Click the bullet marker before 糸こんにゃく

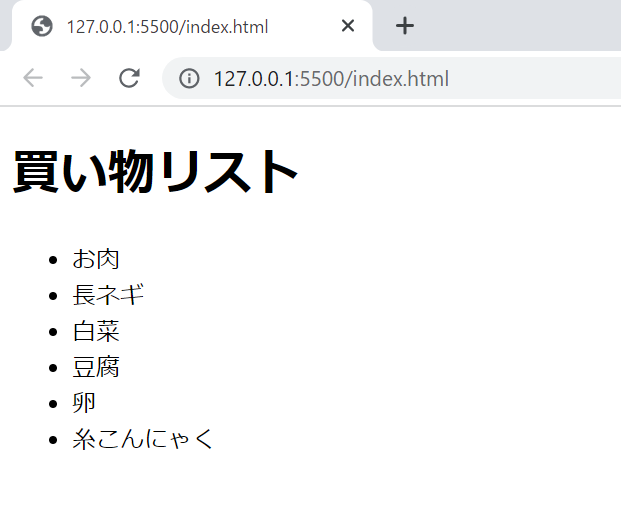[x=53, y=440]
